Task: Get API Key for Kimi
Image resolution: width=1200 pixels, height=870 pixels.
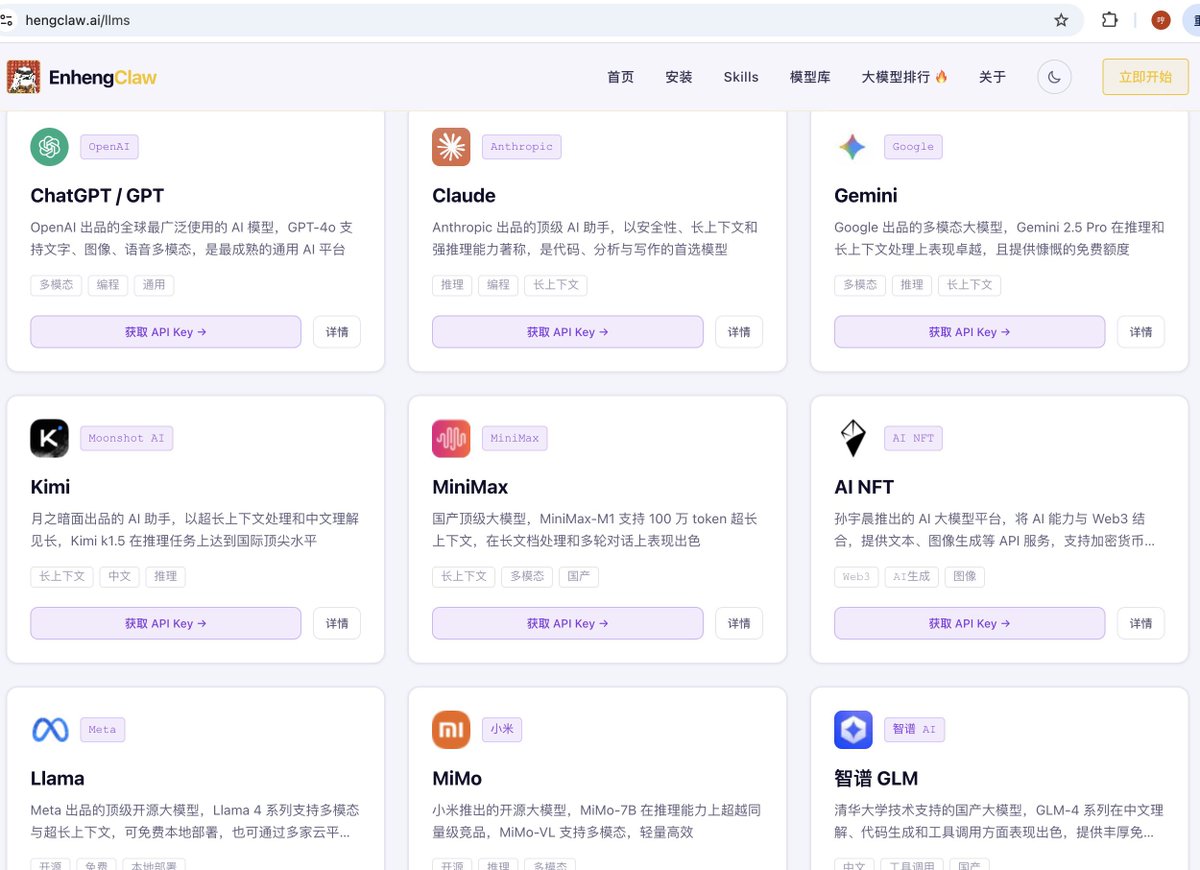Action: (x=165, y=623)
